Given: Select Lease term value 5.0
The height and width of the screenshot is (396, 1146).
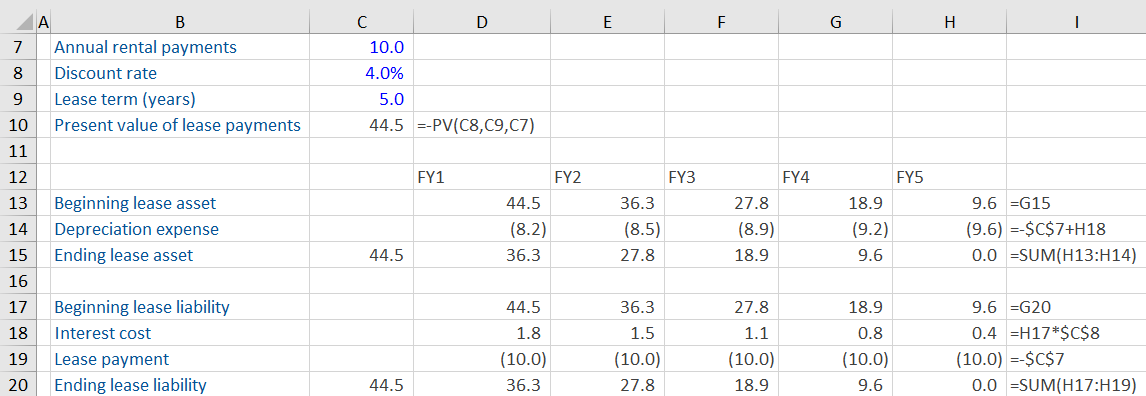Looking at the screenshot, I should (361, 99).
